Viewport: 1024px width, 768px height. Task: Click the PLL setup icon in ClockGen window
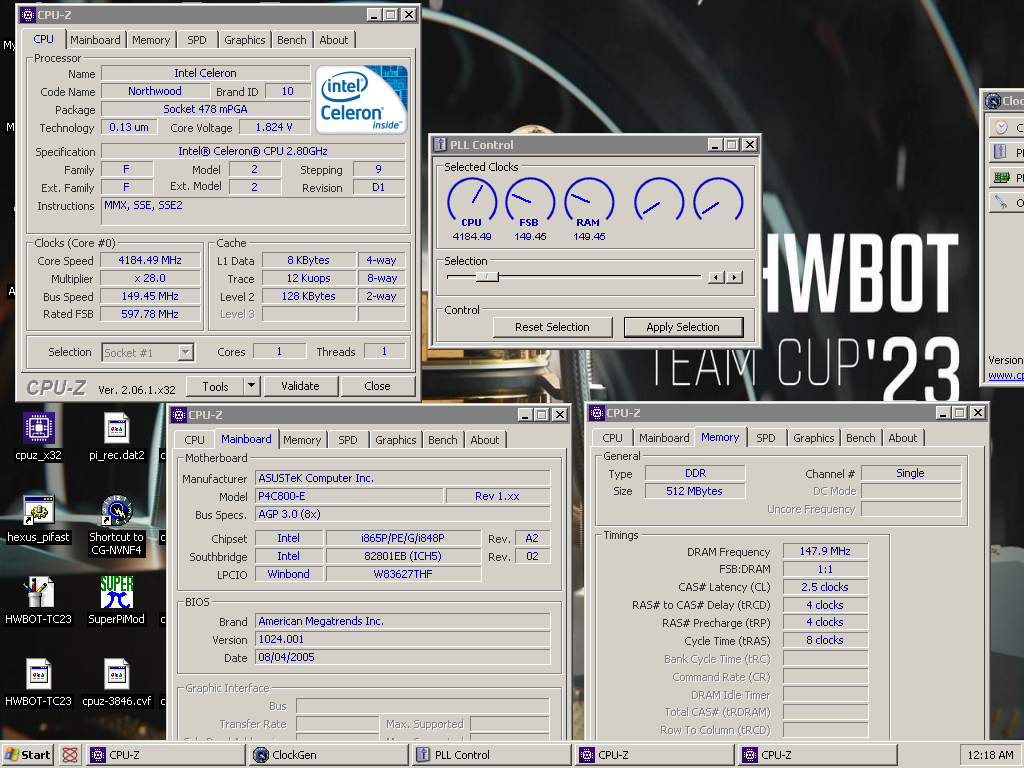click(x=1000, y=152)
